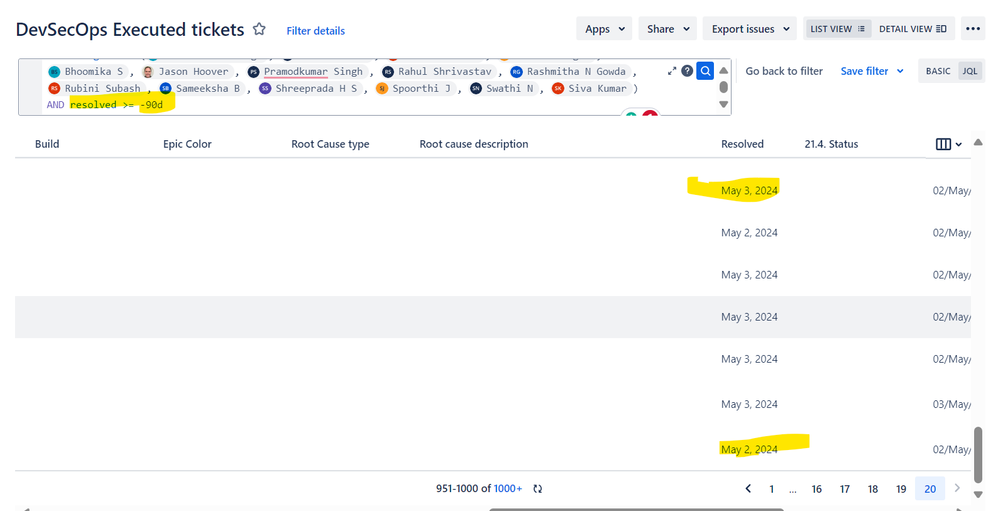Sort by the Build column header

(x=47, y=144)
